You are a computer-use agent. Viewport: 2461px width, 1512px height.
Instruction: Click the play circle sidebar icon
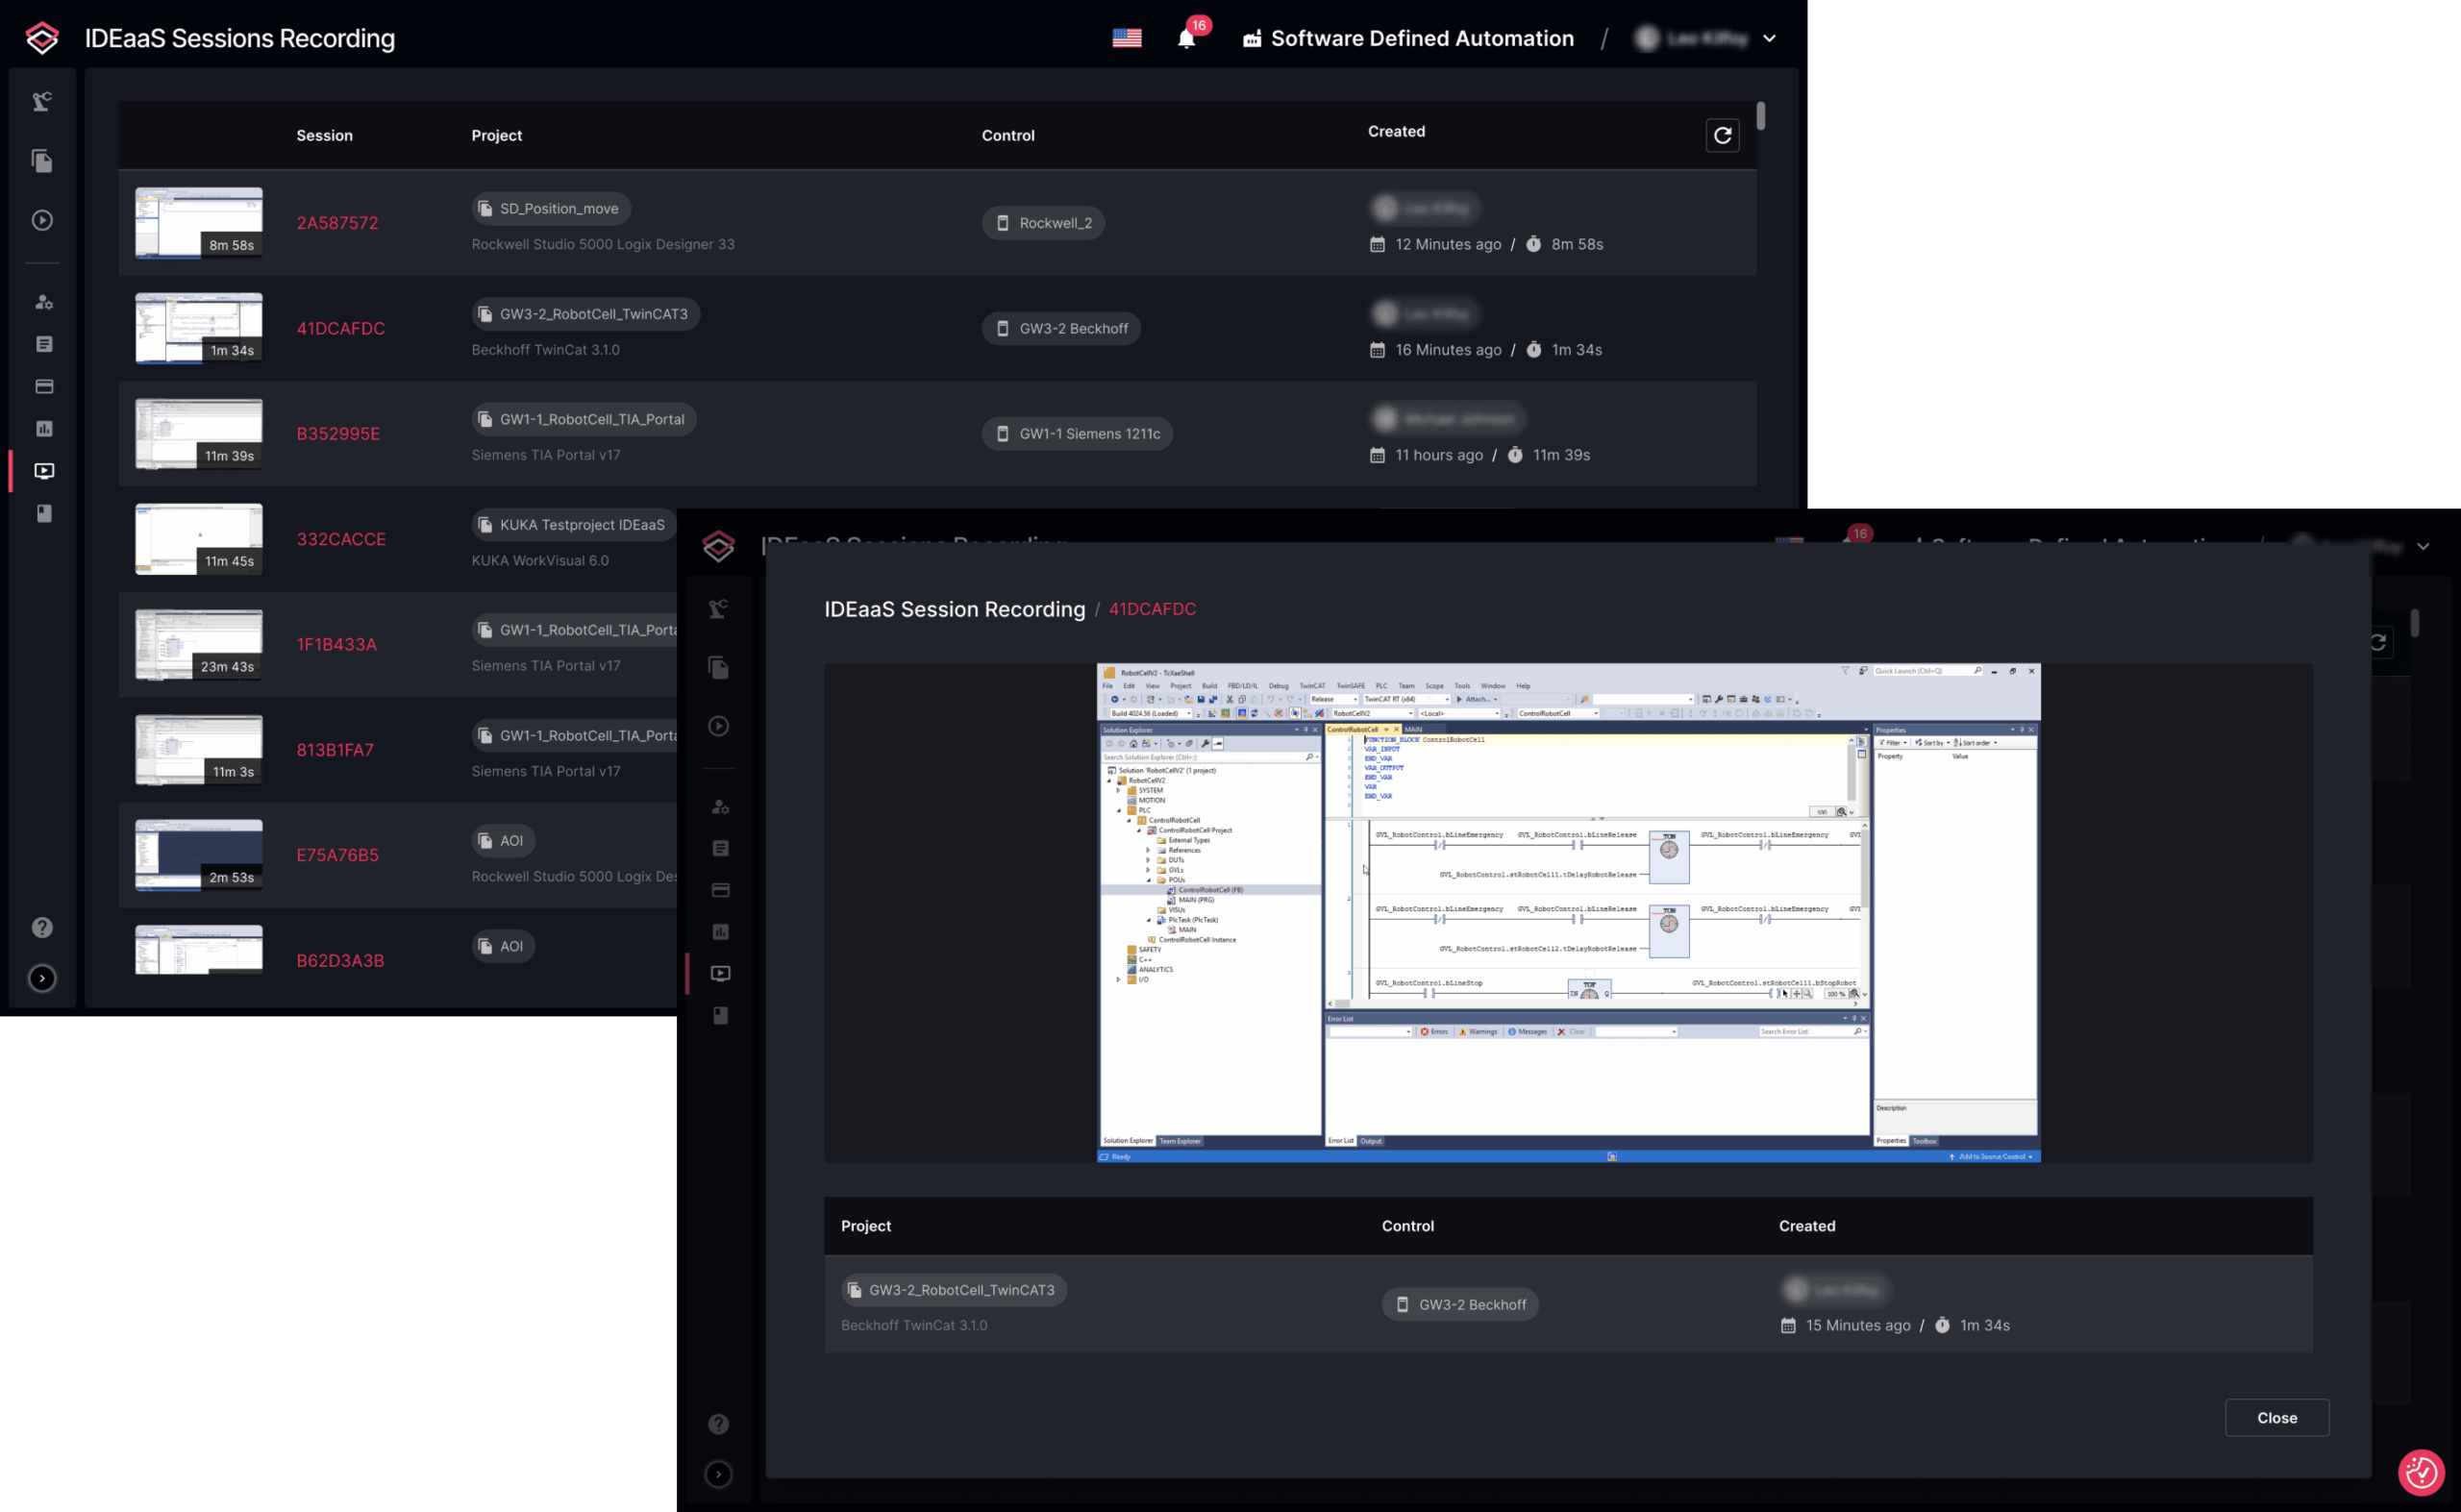[42, 220]
